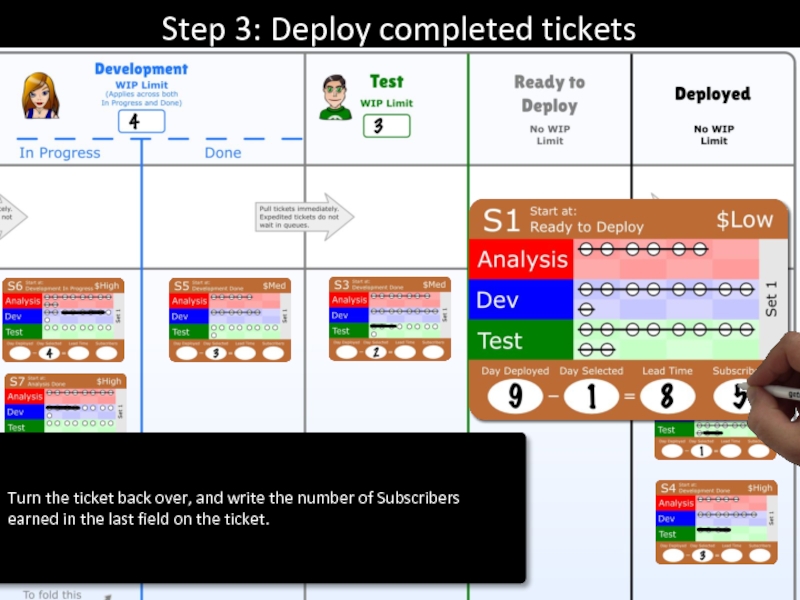Click the Deployed column heading
This screenshot has height=600, width=800.
713,94
